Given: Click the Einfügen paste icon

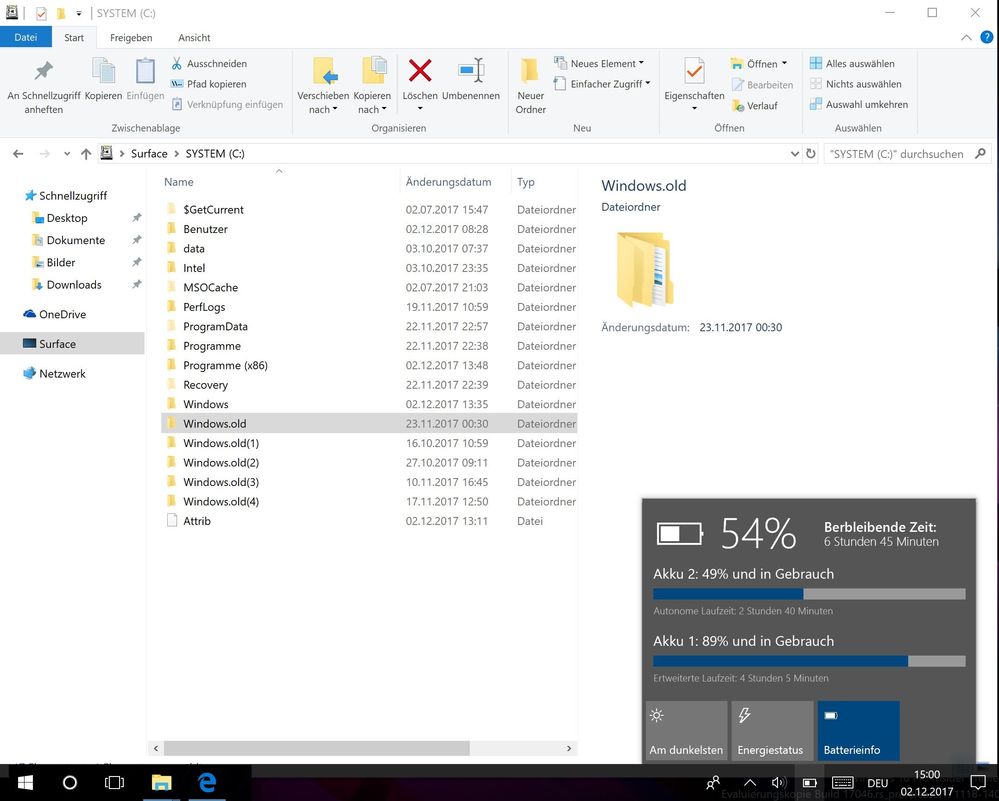Looking at the screenshot, I should click(145, 71).
